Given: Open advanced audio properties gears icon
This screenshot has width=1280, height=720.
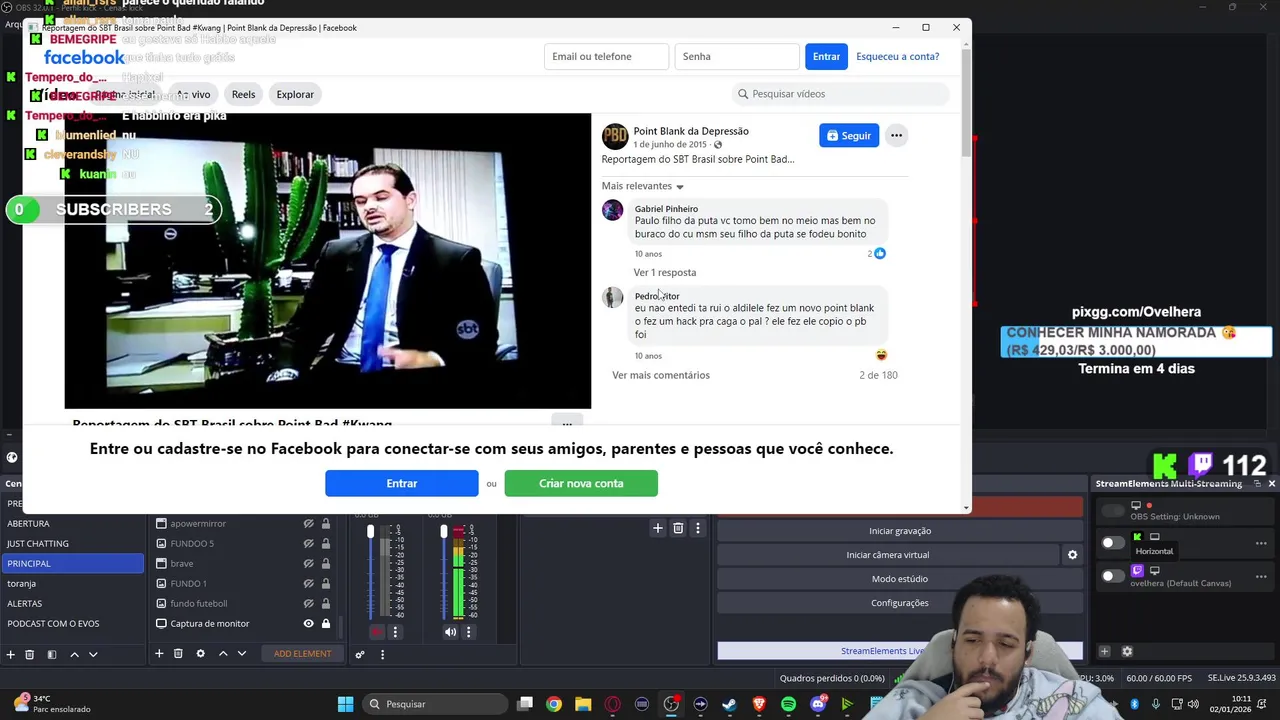Looking at the screenshot, I should 360,654.
